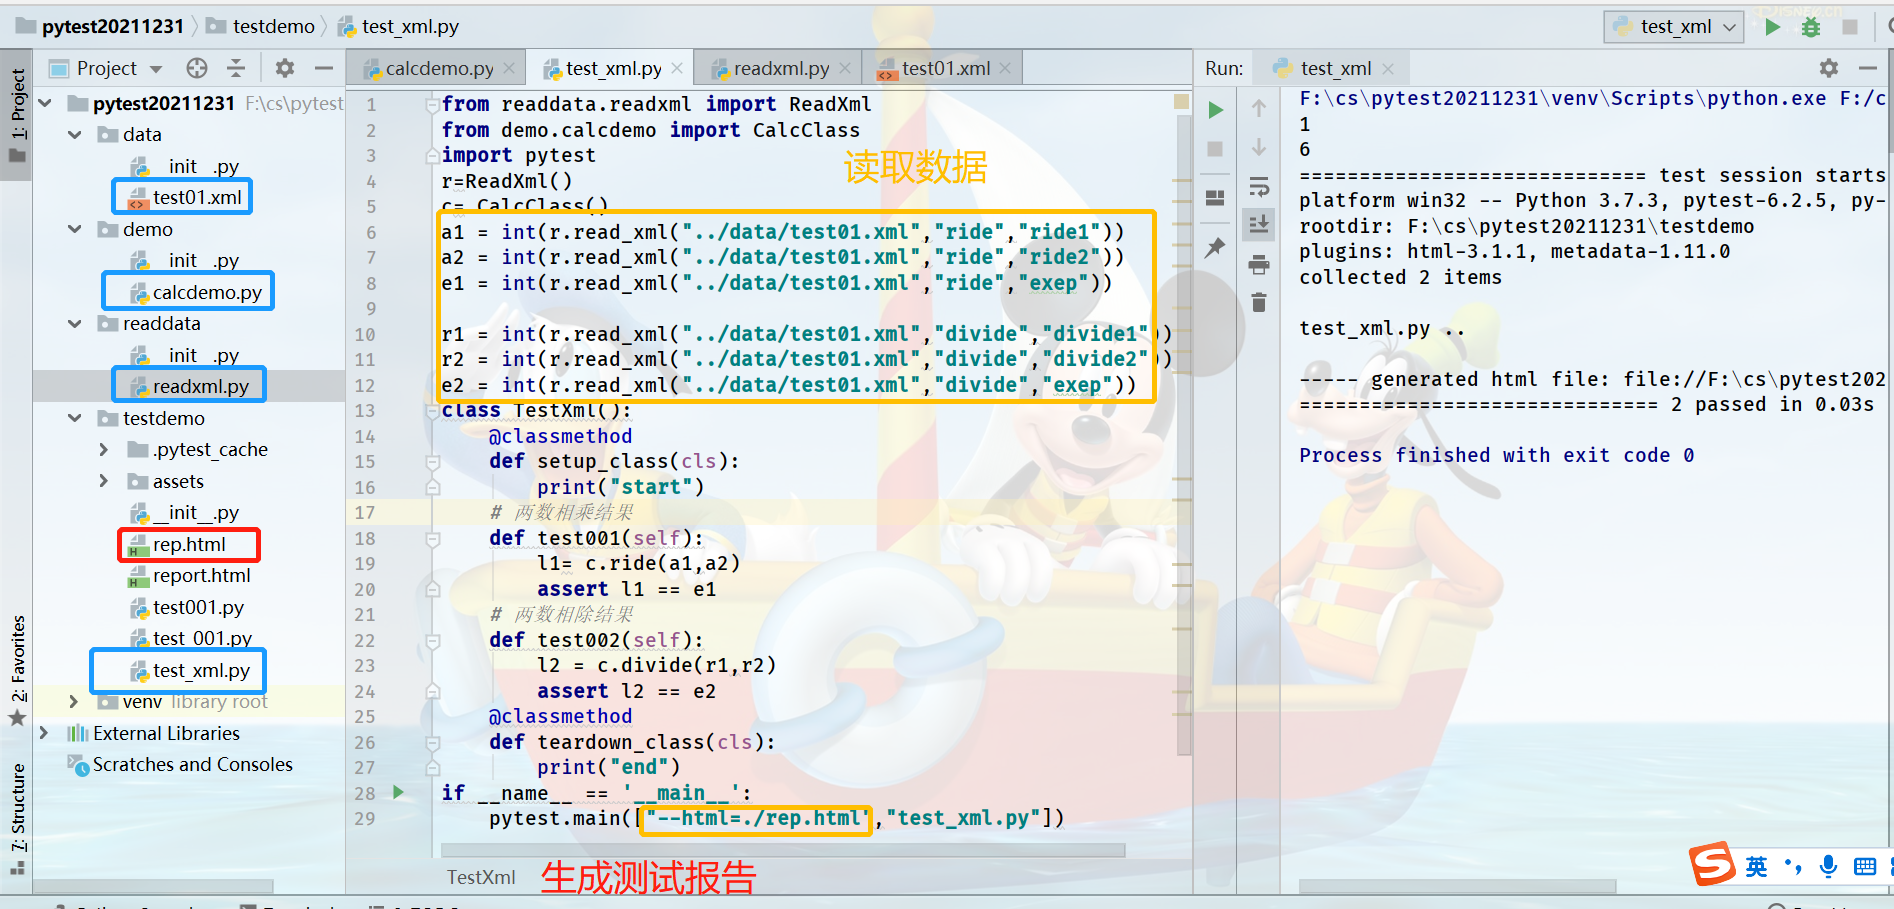Expand External Libraries node
1894x909 pixels.
coord(44,733)
